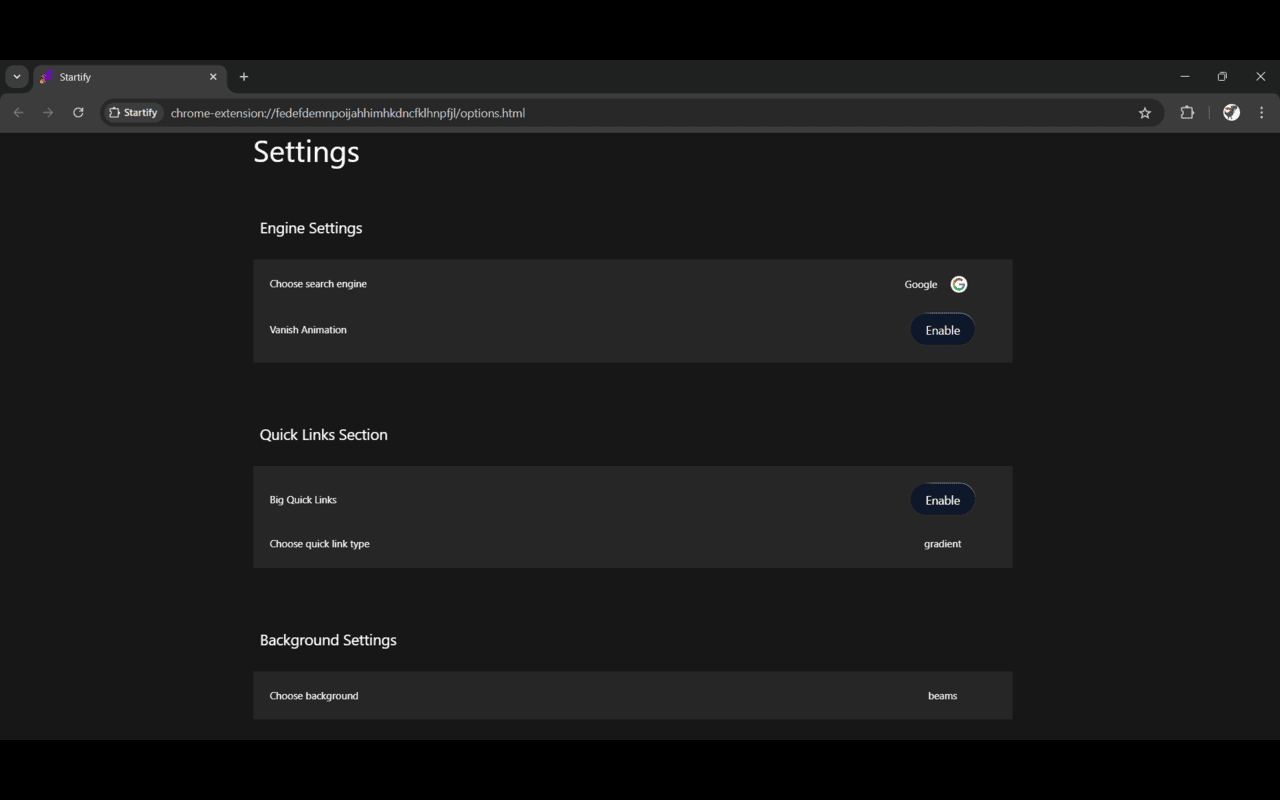Bookmark this page with the star icon

1145,113
